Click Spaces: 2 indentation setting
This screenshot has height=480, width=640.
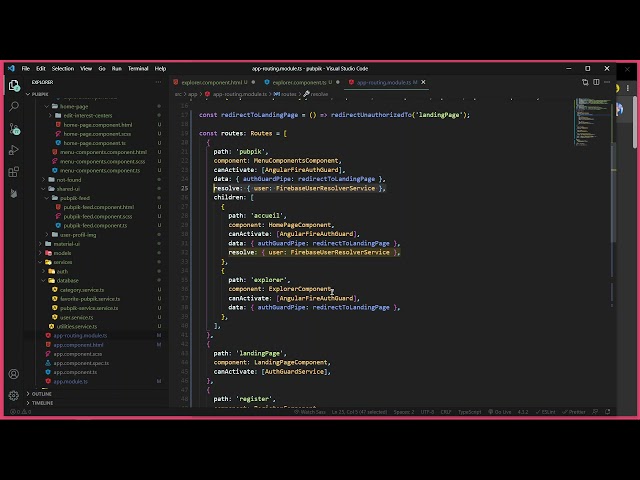(404, 412)
